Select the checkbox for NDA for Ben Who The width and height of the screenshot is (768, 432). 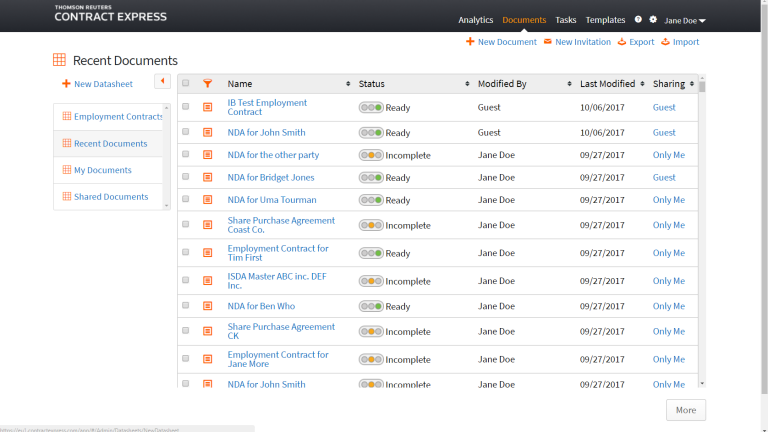coord(186,306)
